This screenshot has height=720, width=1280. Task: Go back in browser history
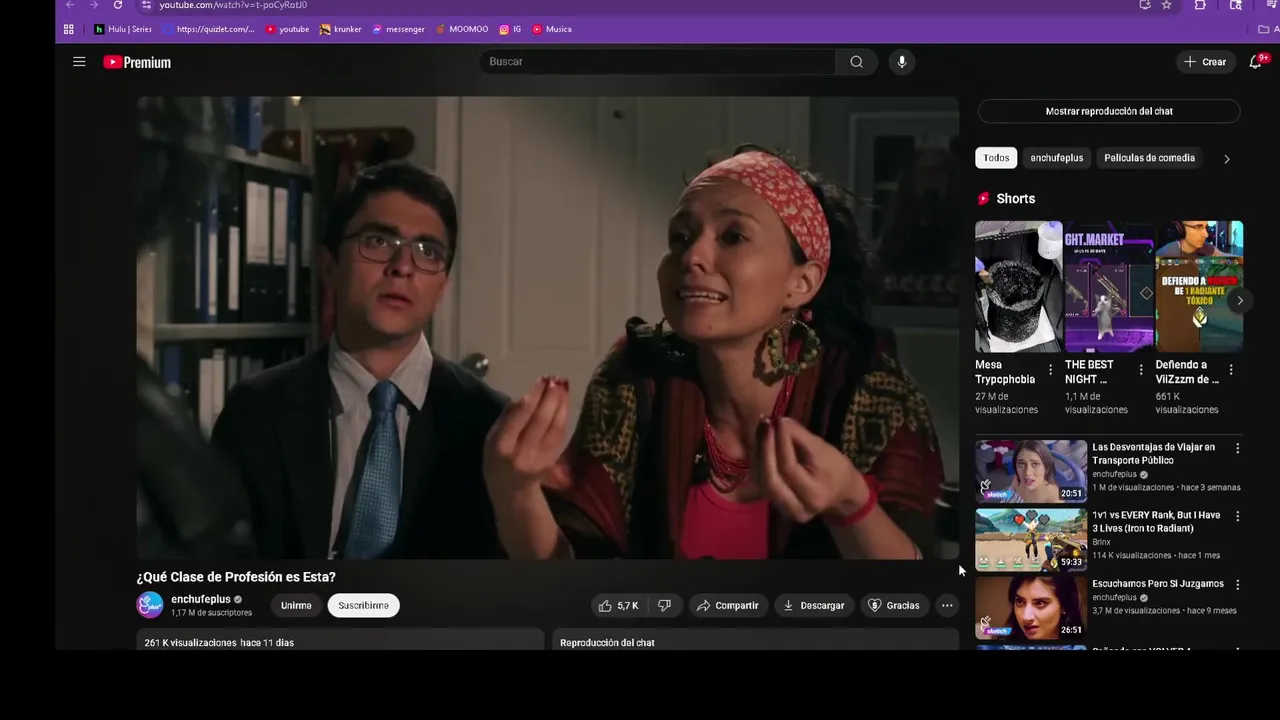click(x=70, y=5)
